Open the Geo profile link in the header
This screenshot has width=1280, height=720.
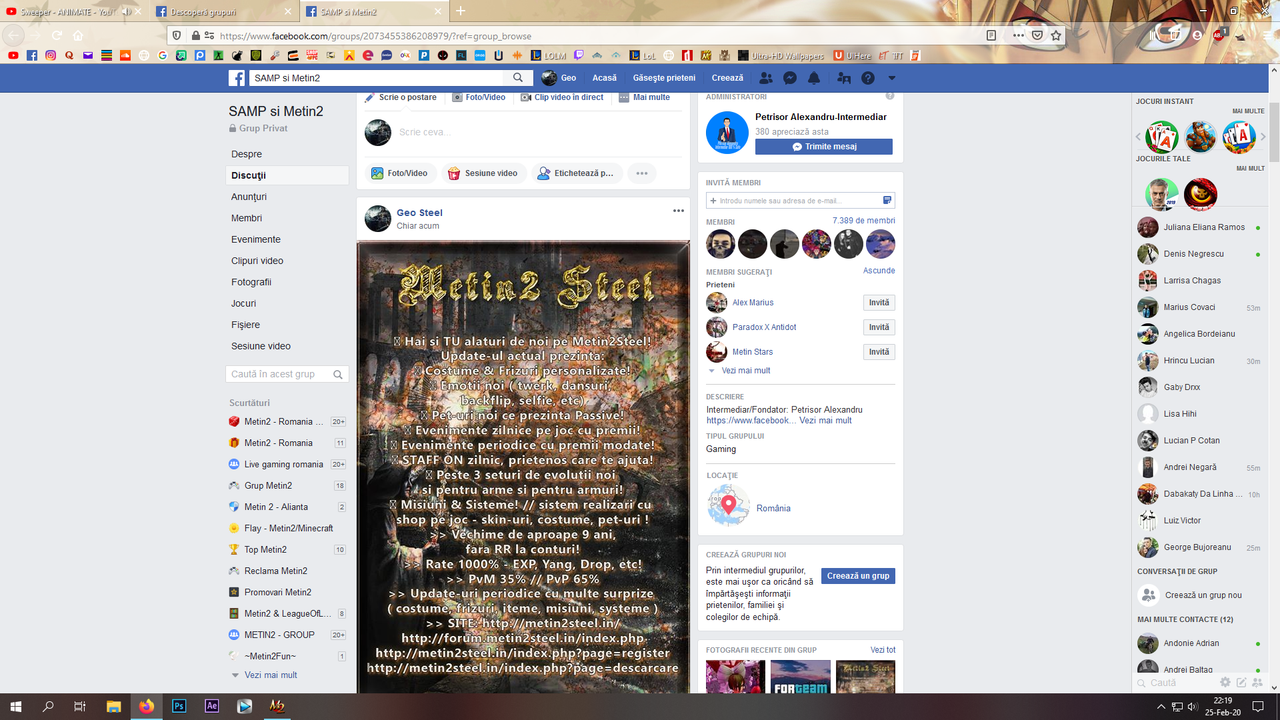pyautogui.click(x=559, y=78)
